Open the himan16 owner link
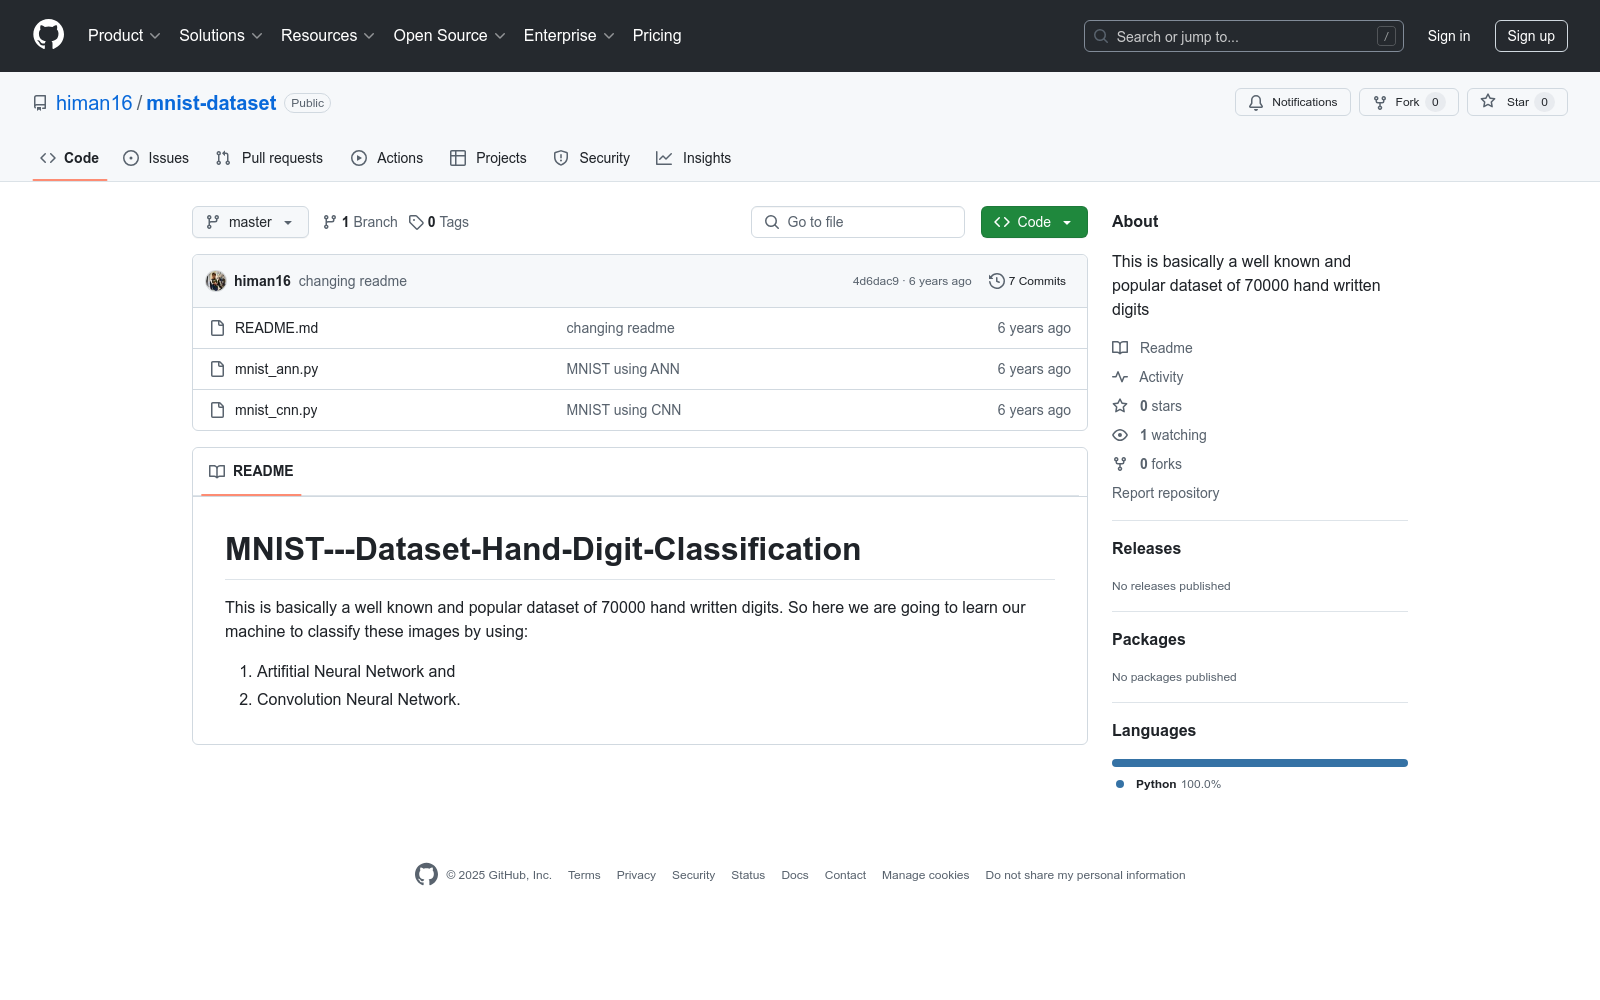 click(x=94, y=103)
